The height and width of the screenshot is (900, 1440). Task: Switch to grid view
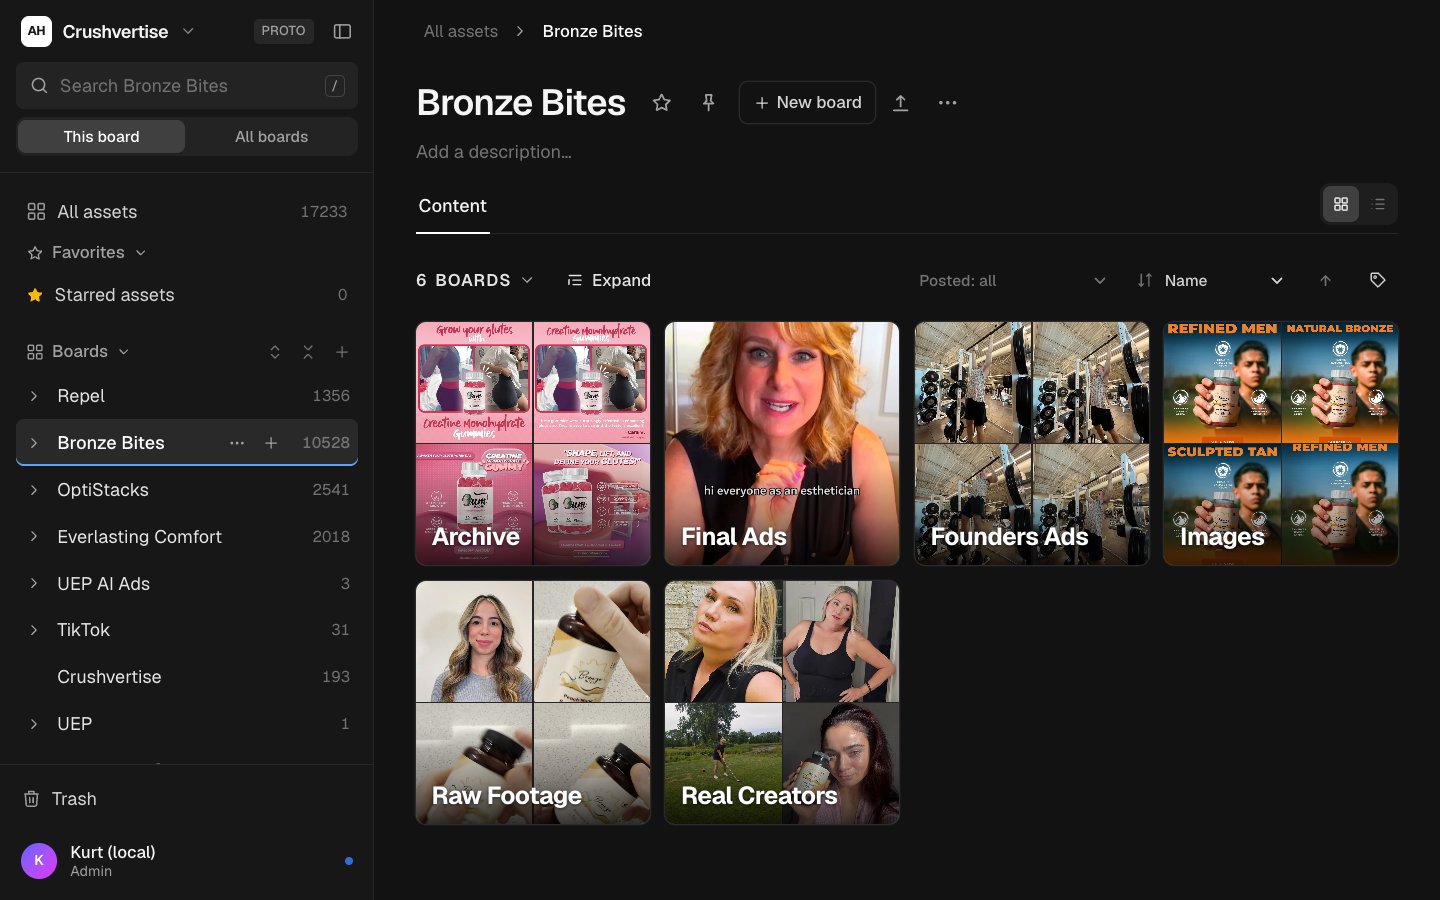(x=1341, y=204)
